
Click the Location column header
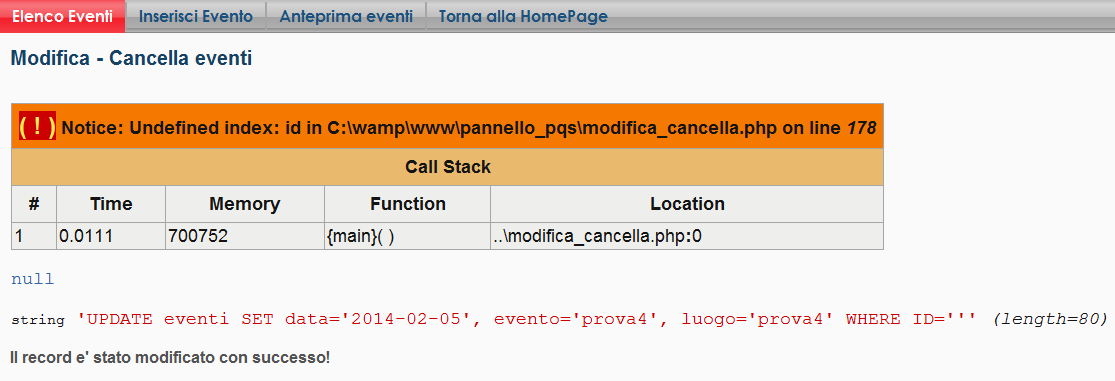click(687, 204)
